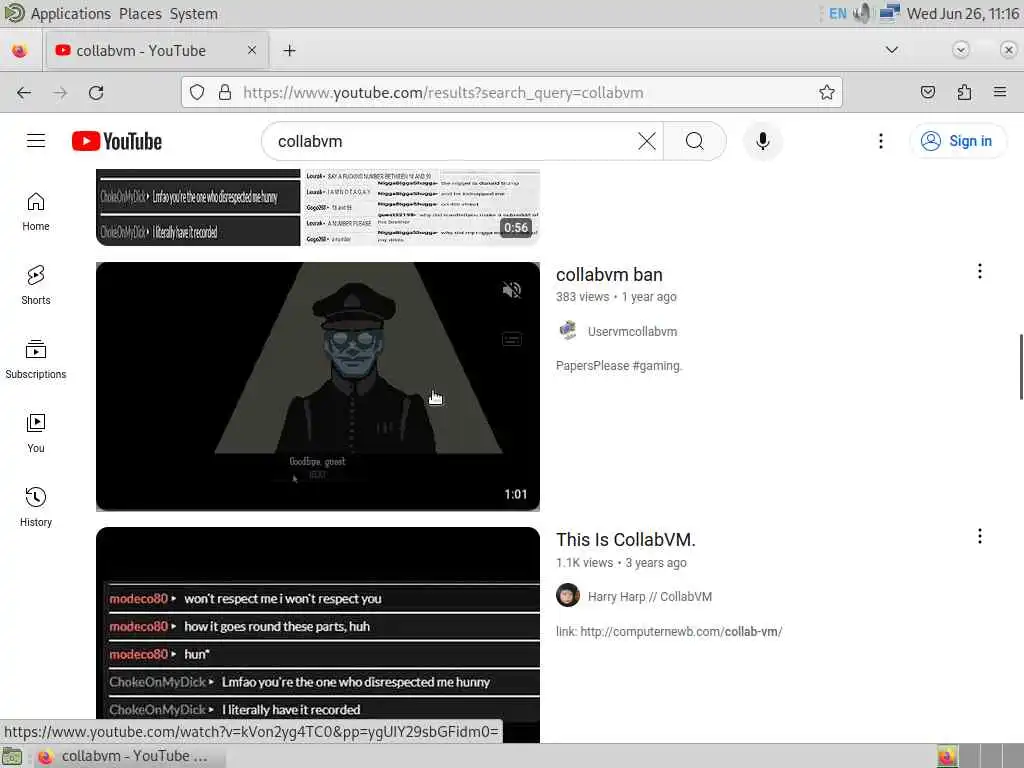
Task: Unmute the collabvm ban preview
Action: point(511,290)
